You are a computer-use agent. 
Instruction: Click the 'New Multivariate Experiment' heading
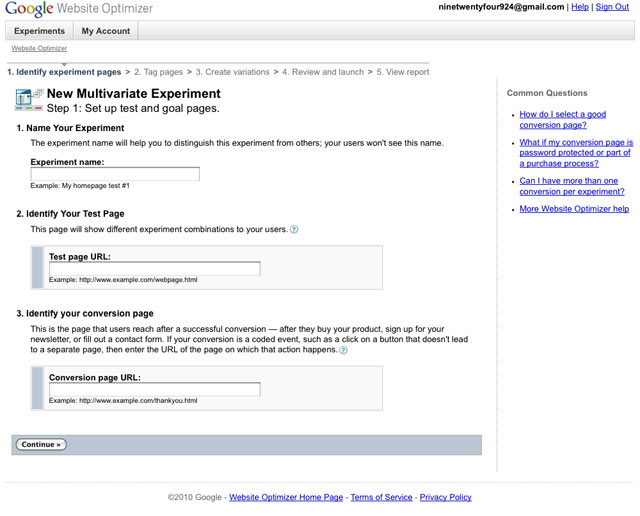click(133, 93)
